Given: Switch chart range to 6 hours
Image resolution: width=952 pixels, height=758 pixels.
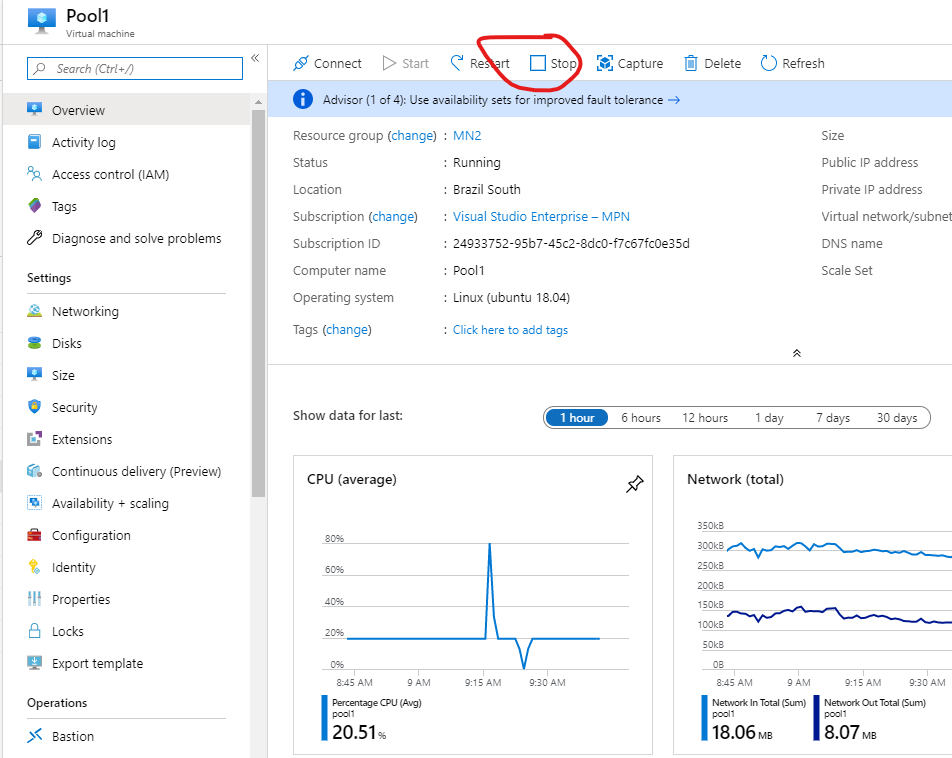Looking at the screenshot, I should click(640, 418).
